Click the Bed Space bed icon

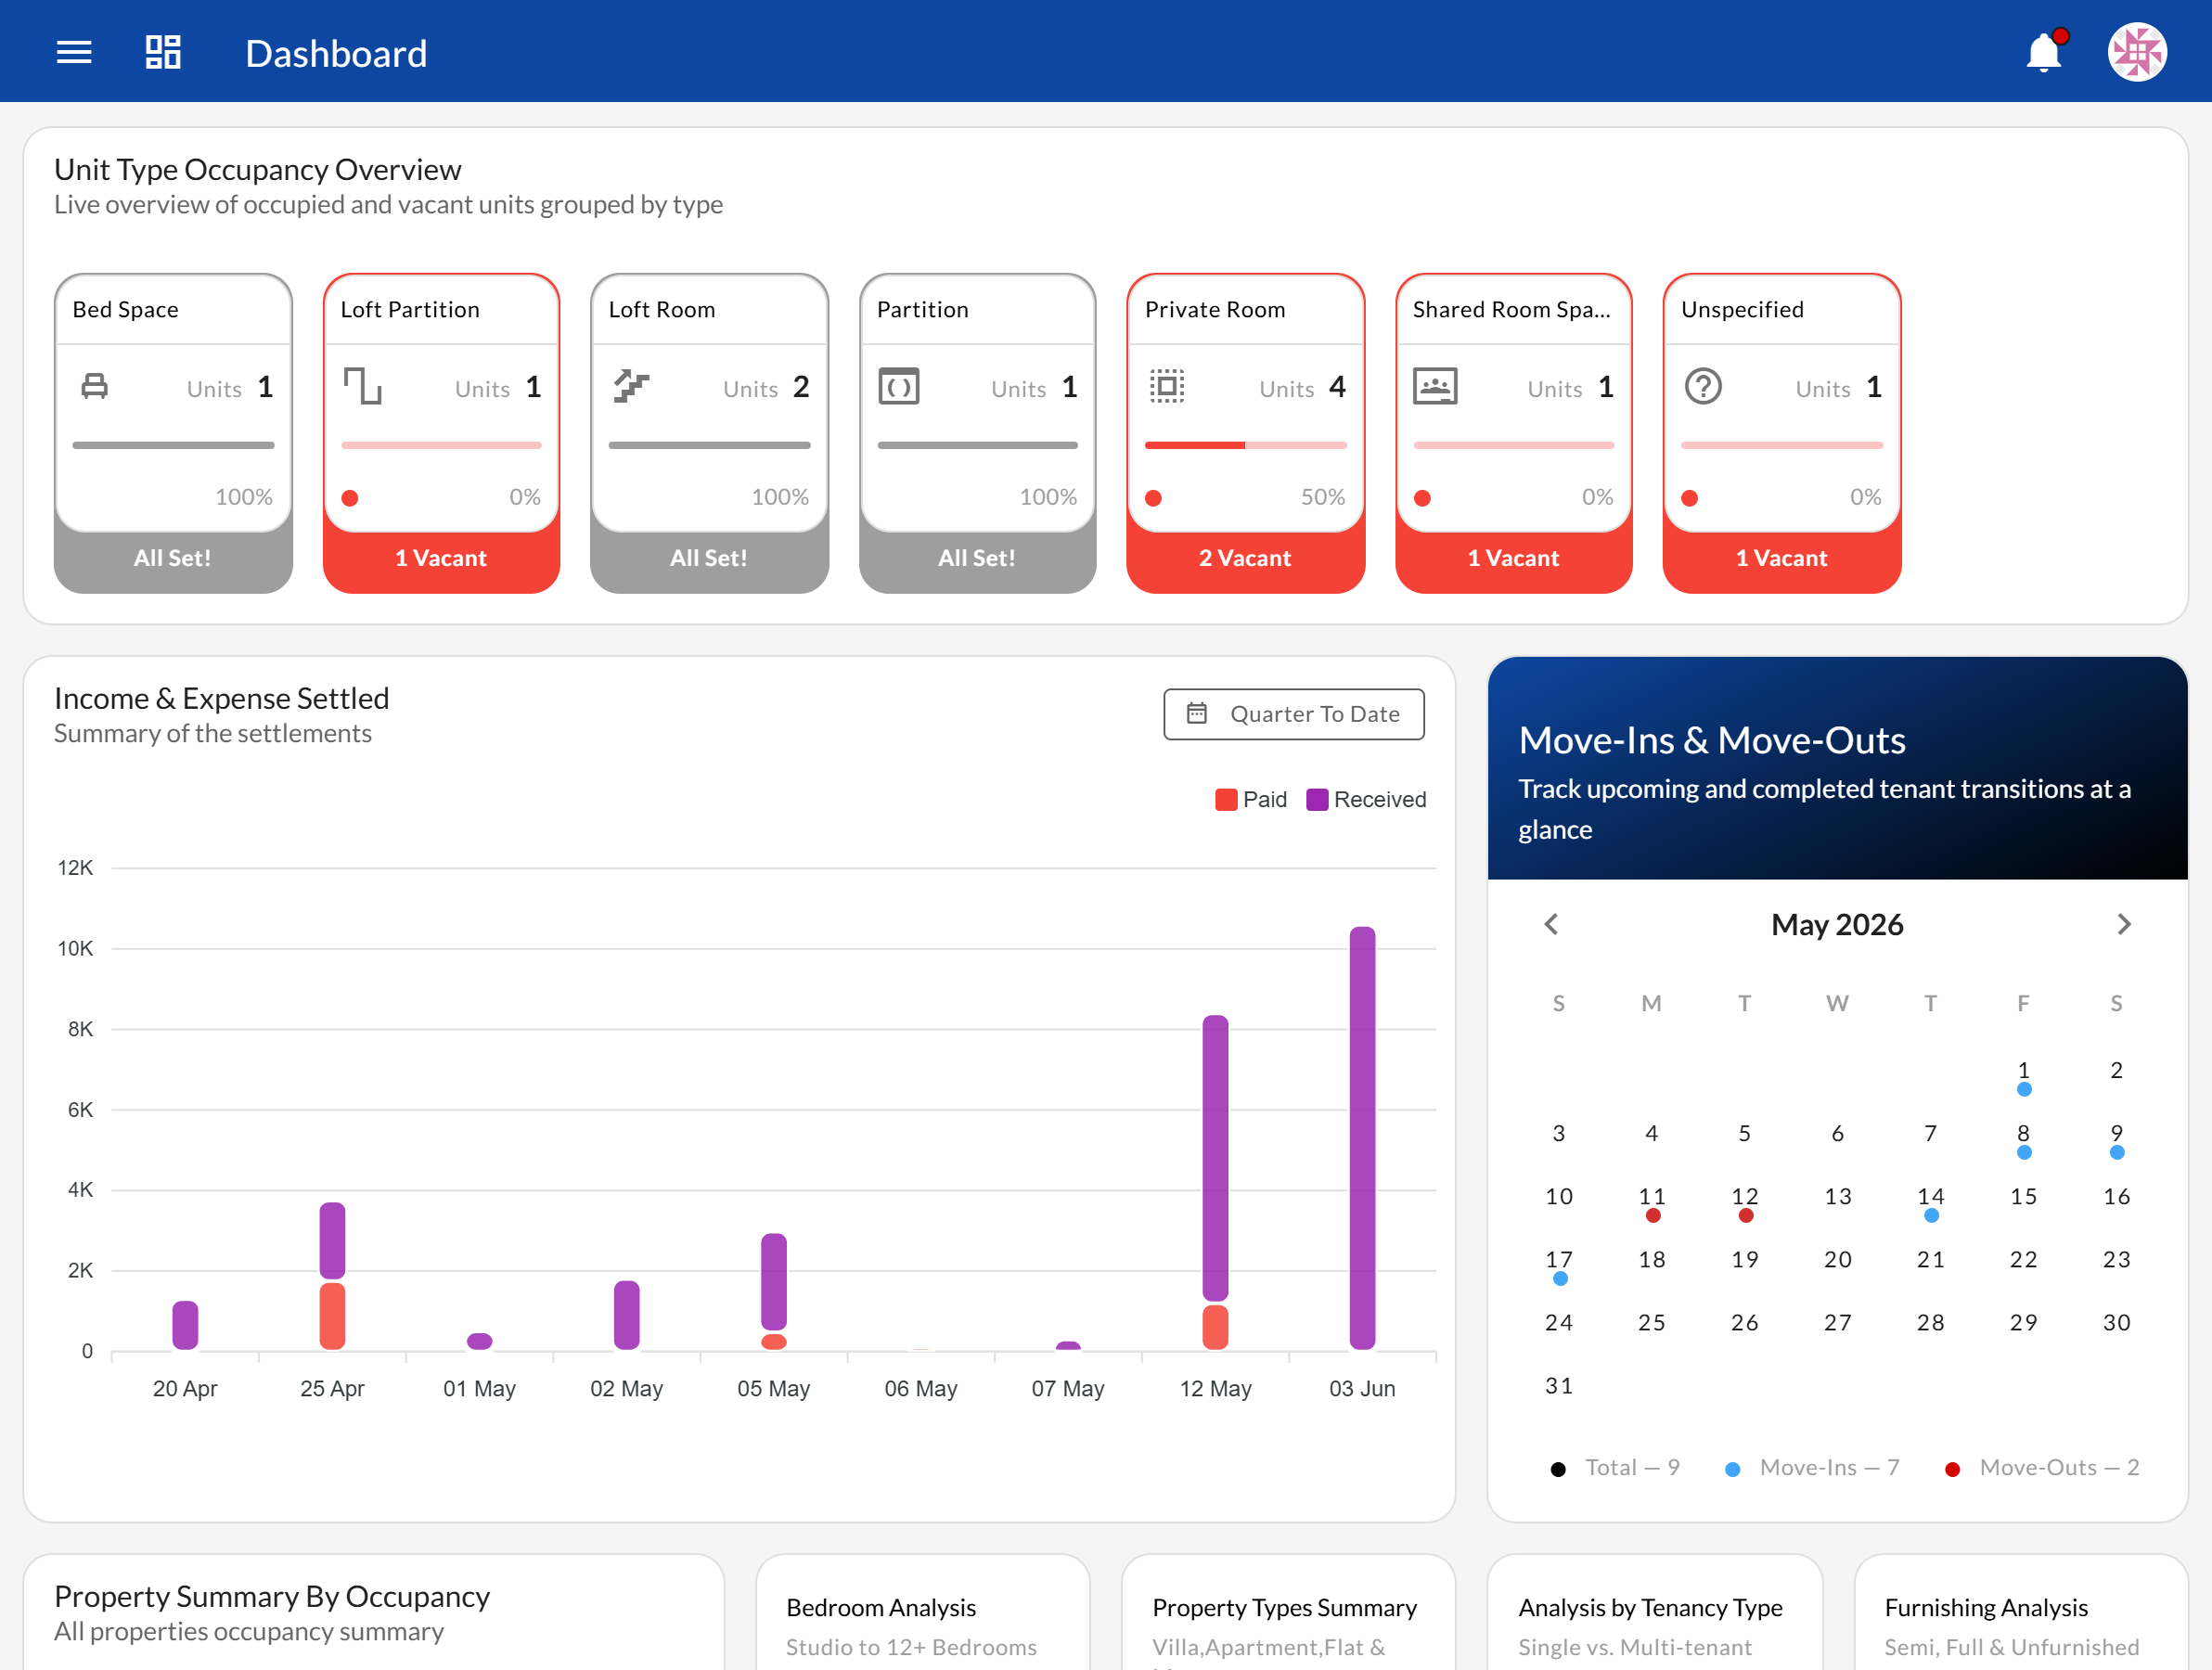click(95, 386)
